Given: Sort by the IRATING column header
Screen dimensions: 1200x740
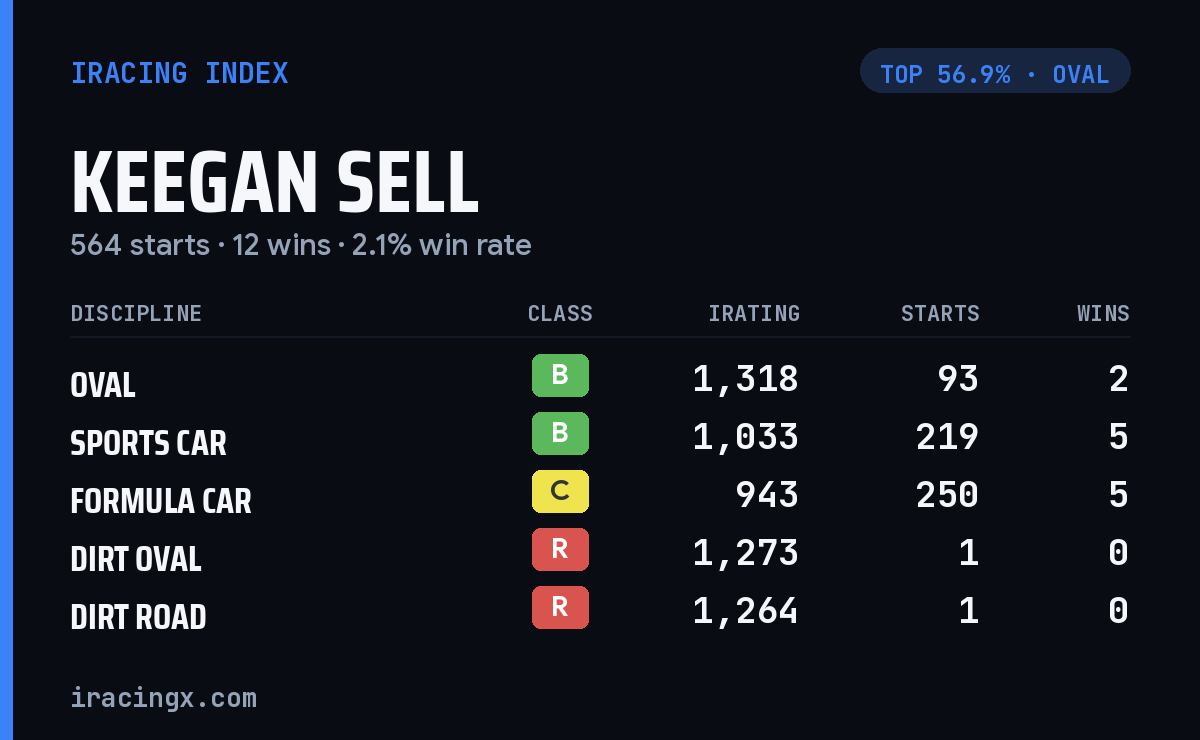Looking at the screenshot, I should click(x=754, y=314).
